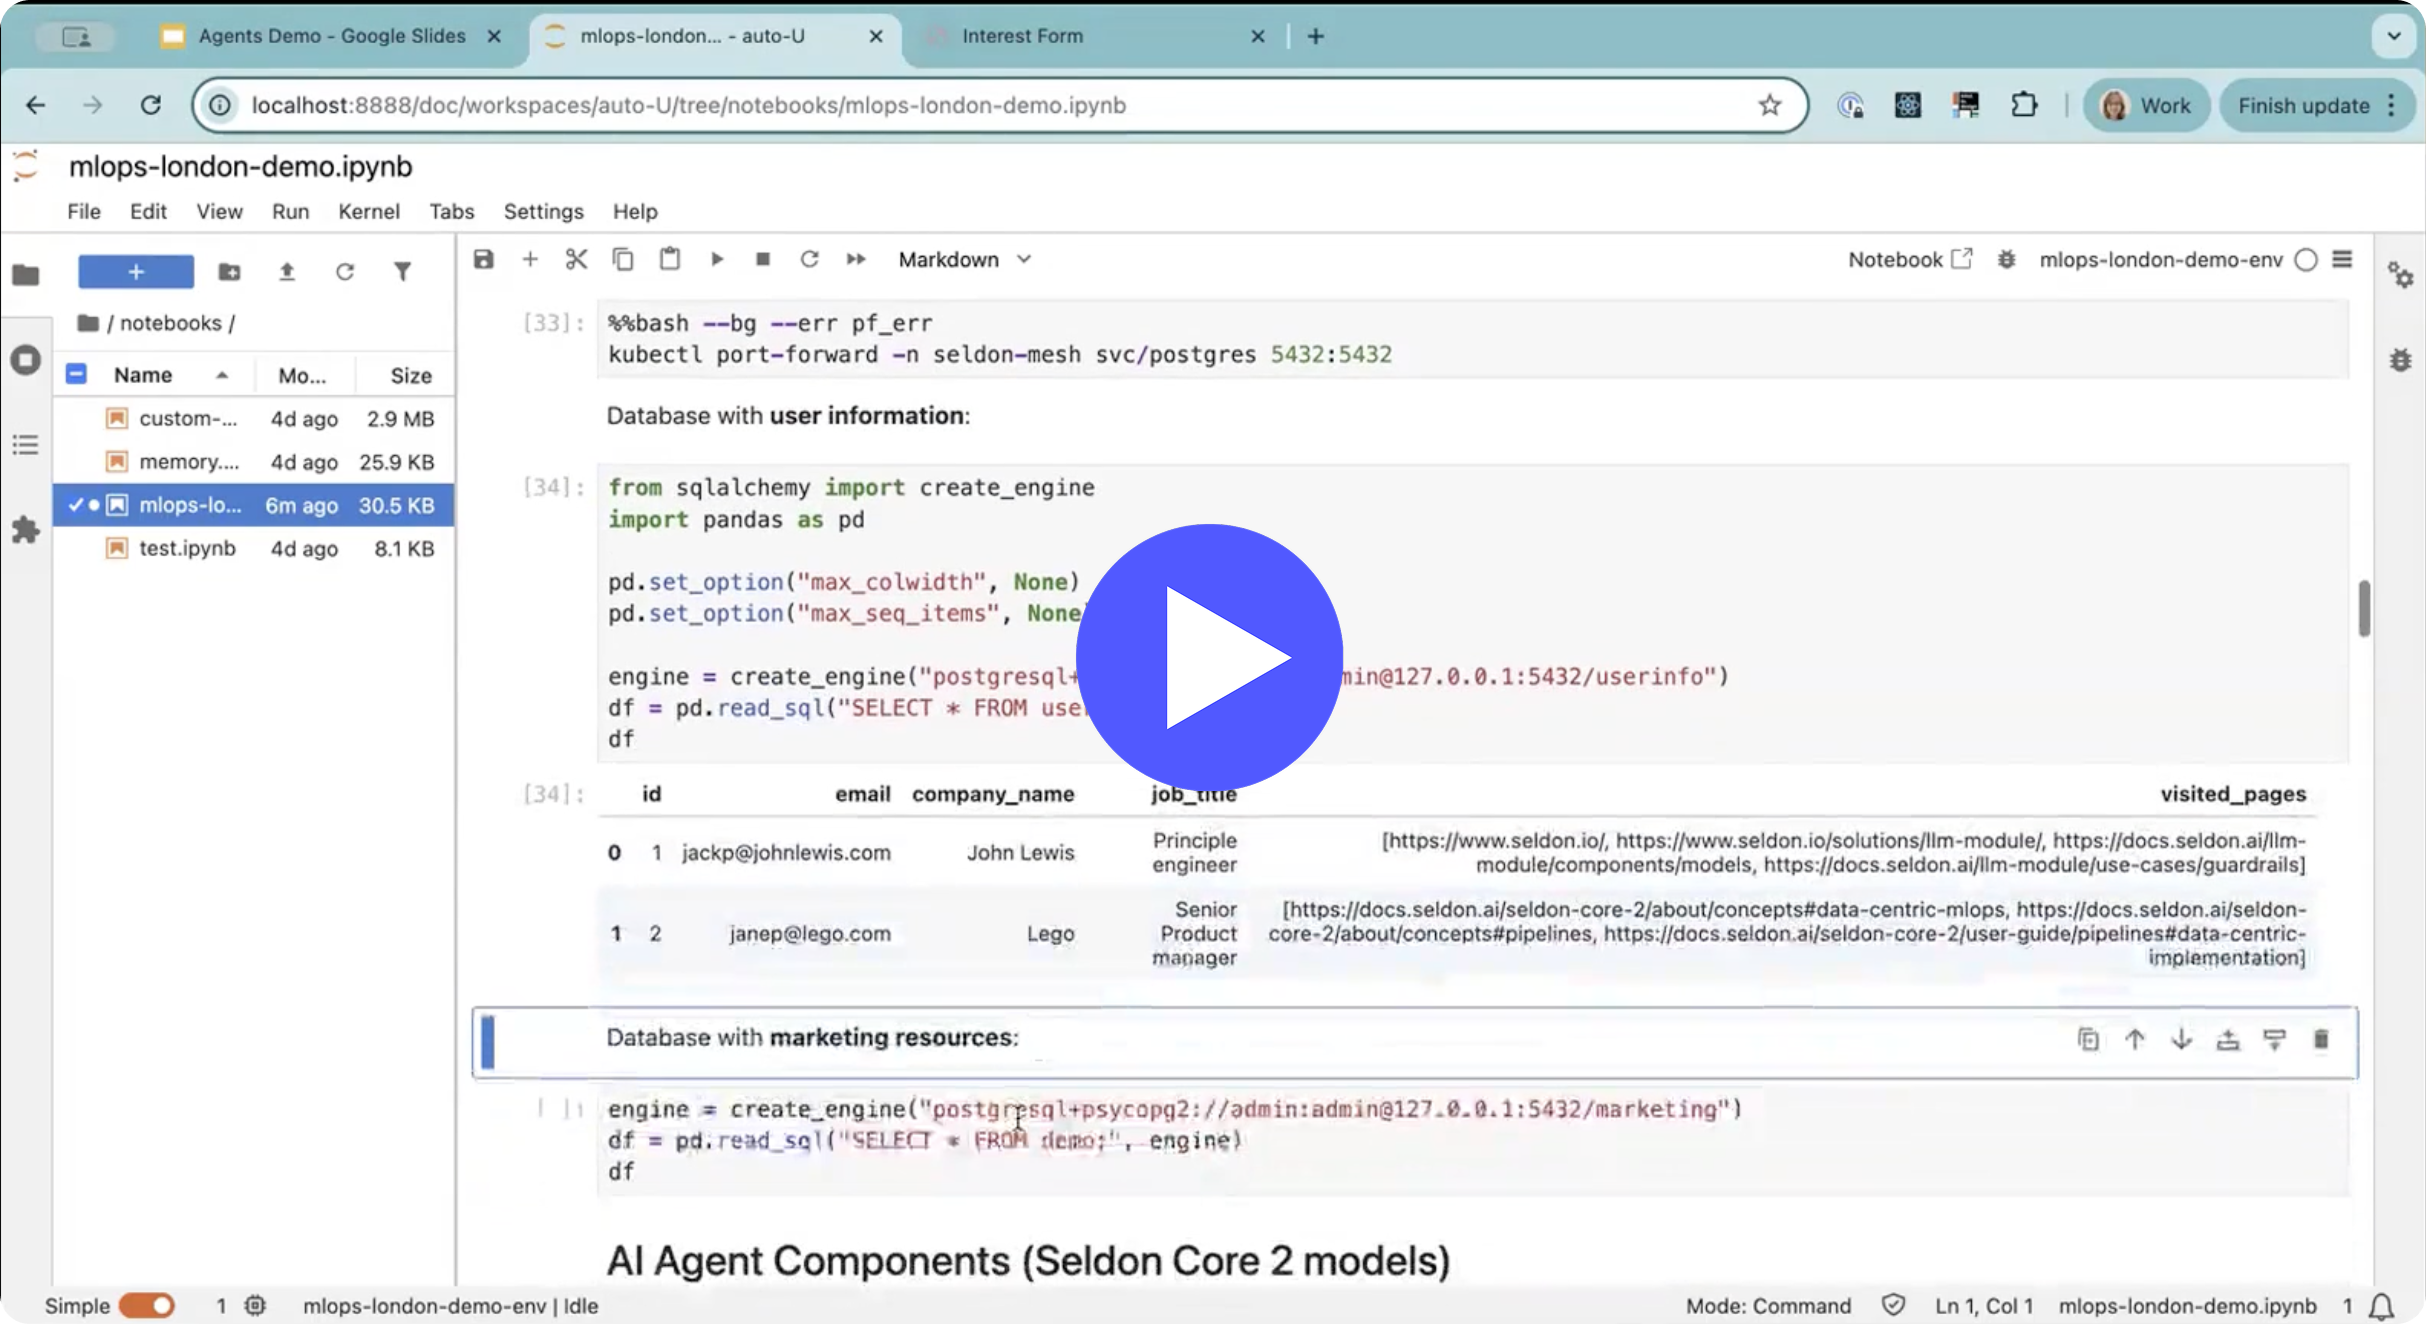Toggle the Simple interface mode switch
Viewport: 2426px width, 1324px height.
pos(147,1306)
